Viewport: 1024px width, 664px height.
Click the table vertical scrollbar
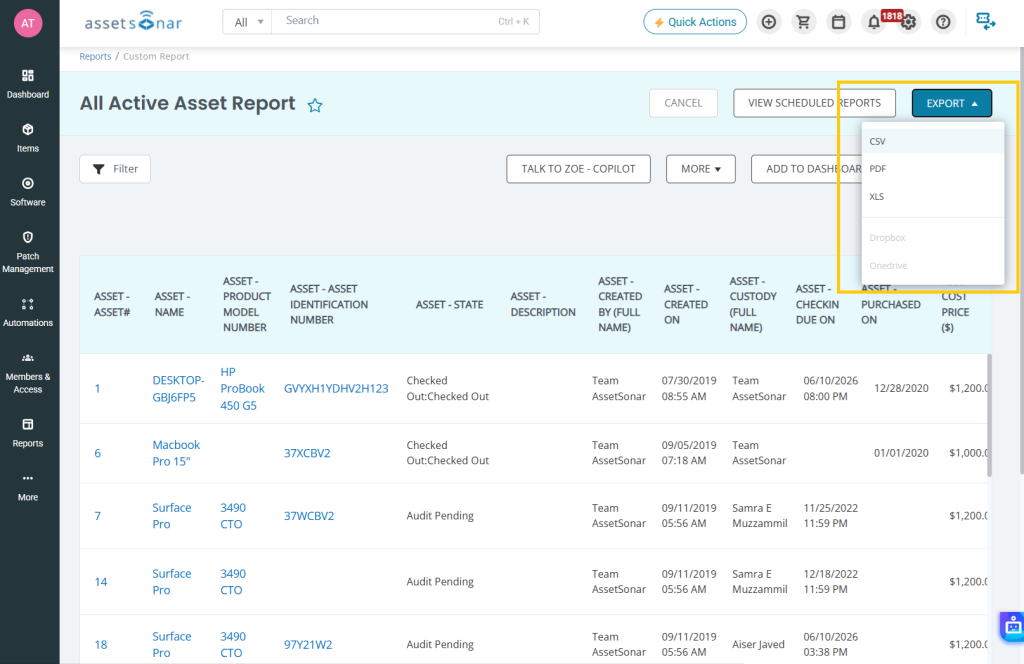(989, 415)
